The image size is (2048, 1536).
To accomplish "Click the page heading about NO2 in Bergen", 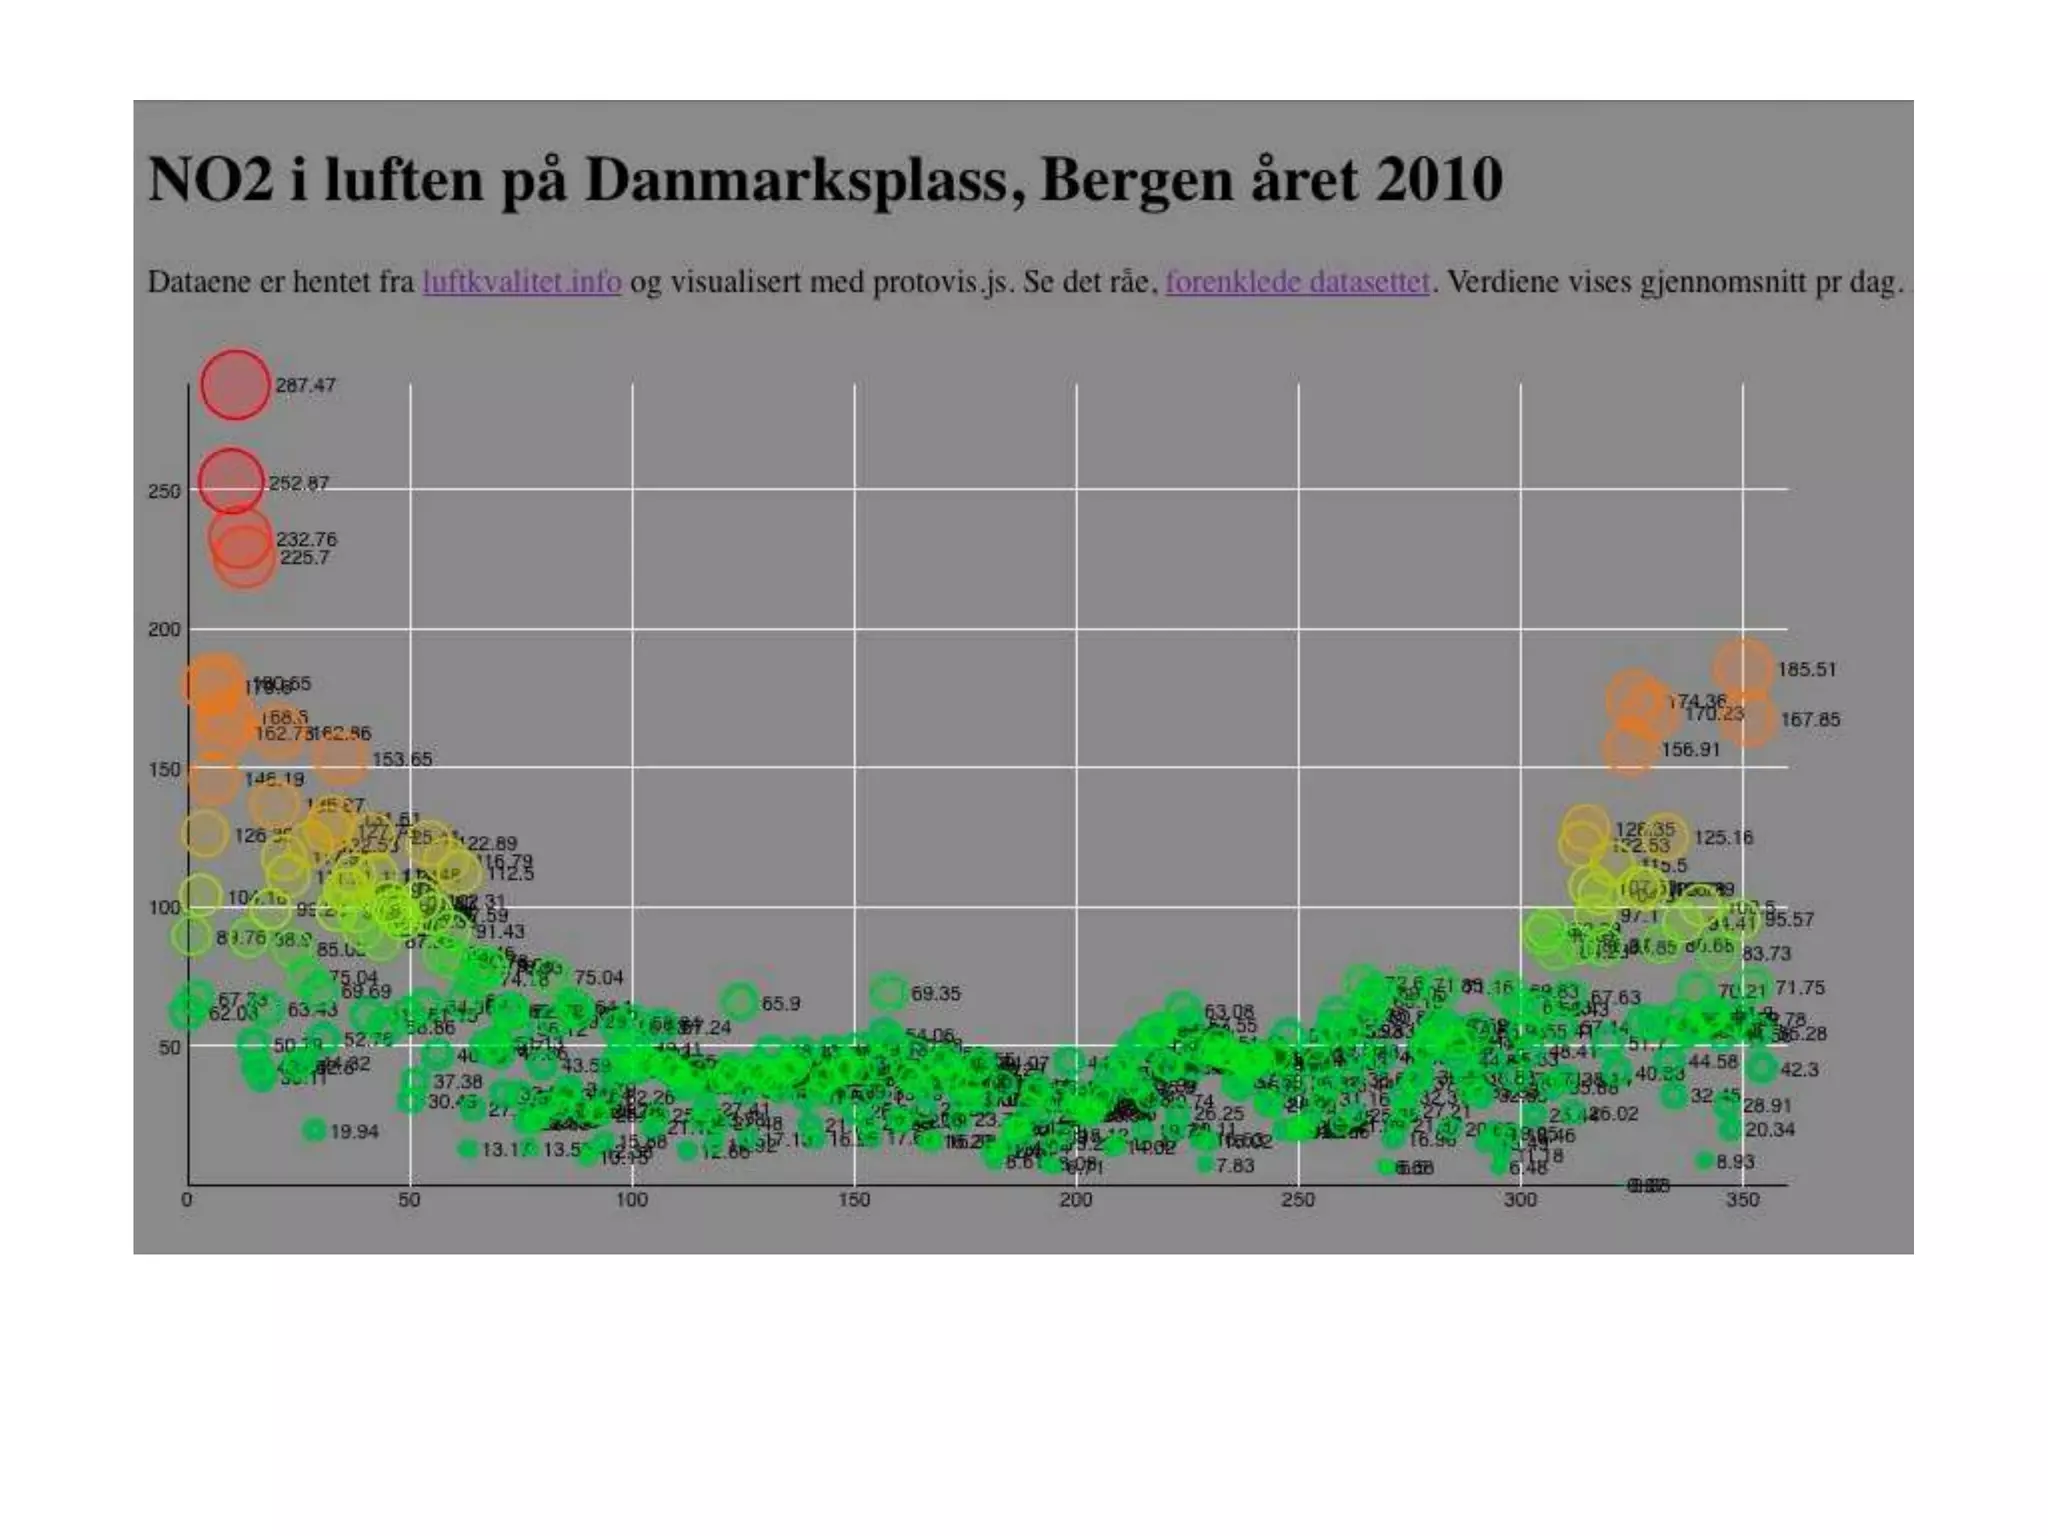I will 825,180.
